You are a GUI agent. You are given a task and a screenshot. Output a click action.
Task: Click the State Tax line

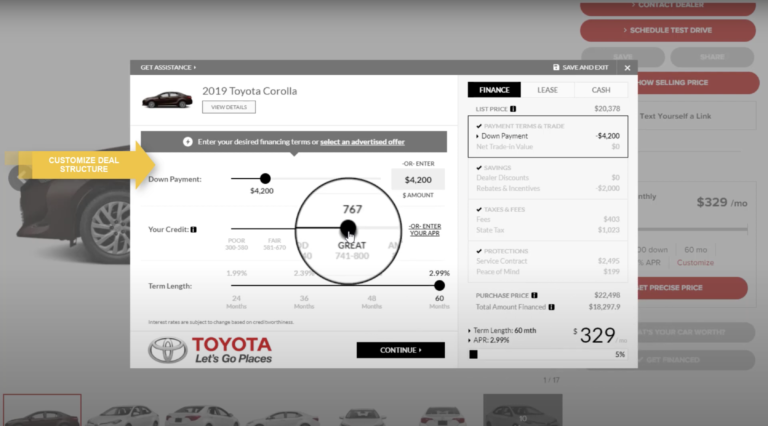coord(548,230)
